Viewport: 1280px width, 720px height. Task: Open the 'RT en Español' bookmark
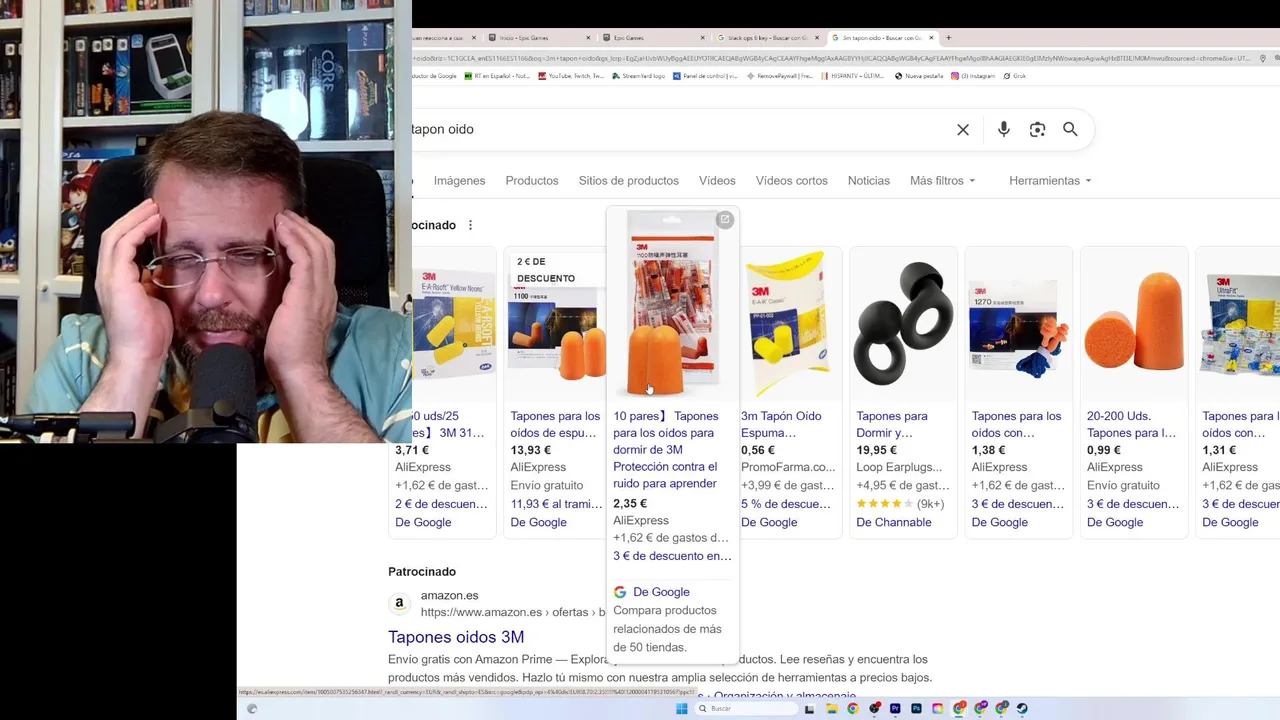[x=497, y=76]
